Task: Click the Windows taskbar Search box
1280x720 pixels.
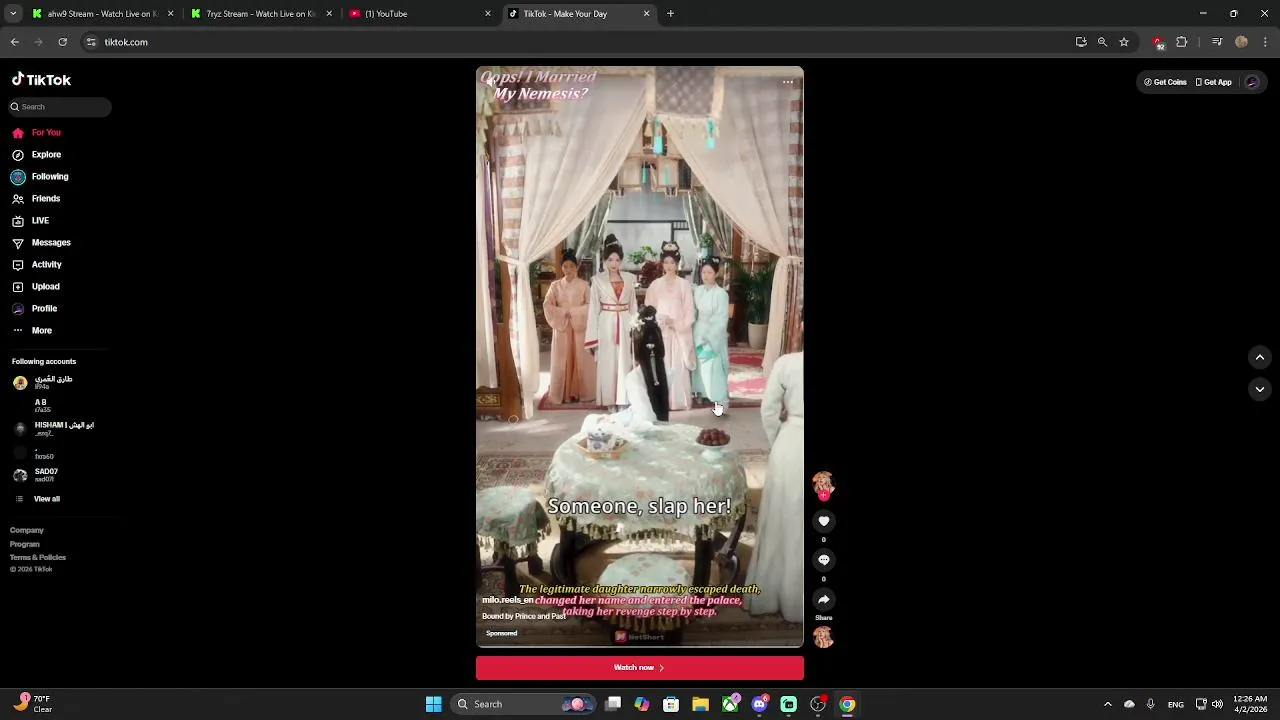Action: pos(525,704)
